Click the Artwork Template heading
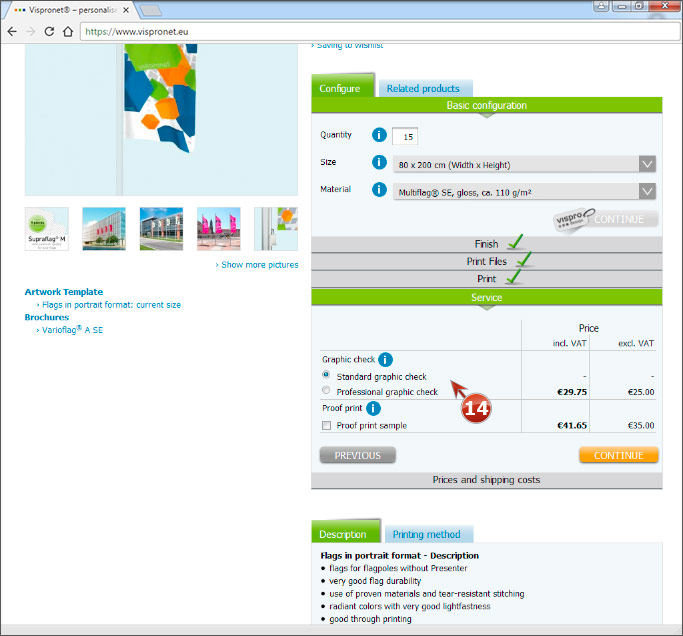 (64, 292)
